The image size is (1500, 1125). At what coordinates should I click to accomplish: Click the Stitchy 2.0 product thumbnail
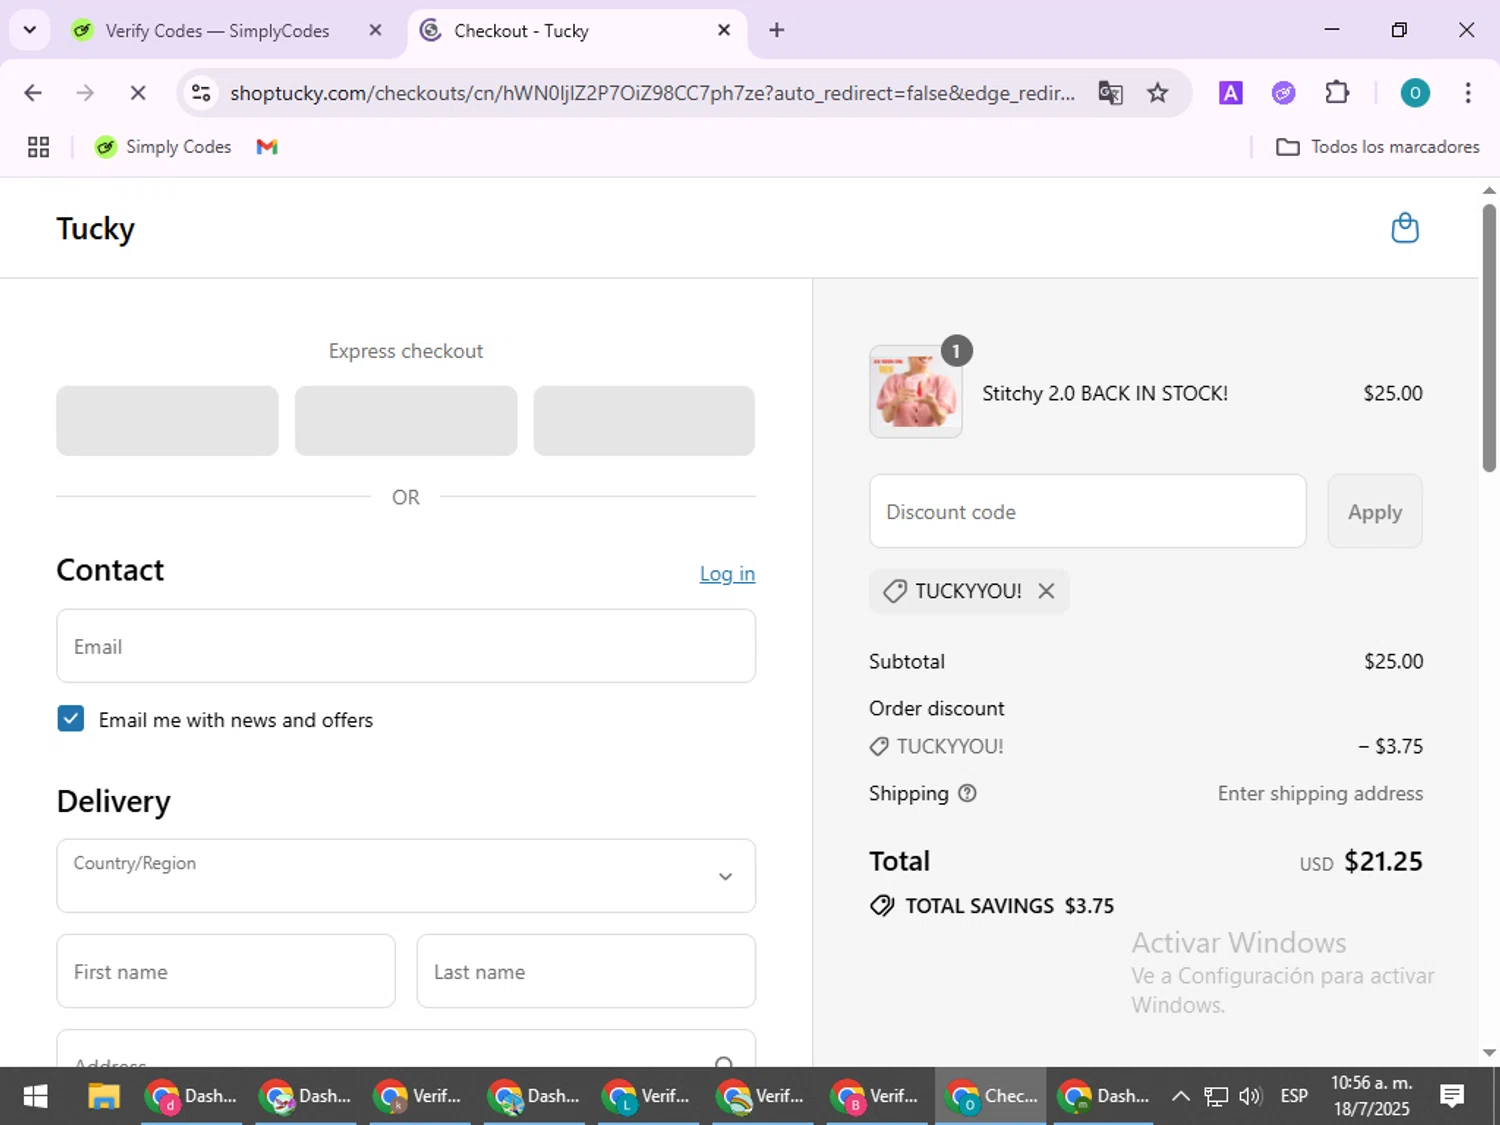916,392
